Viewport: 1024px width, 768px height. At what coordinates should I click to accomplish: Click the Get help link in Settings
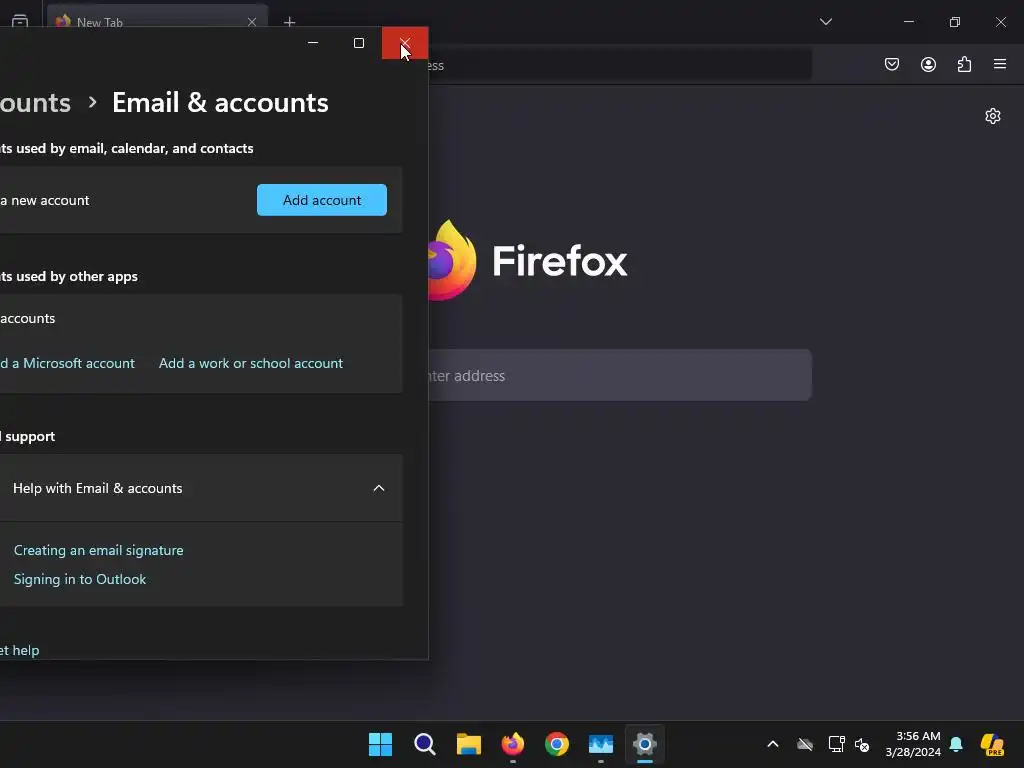[20, 650]
